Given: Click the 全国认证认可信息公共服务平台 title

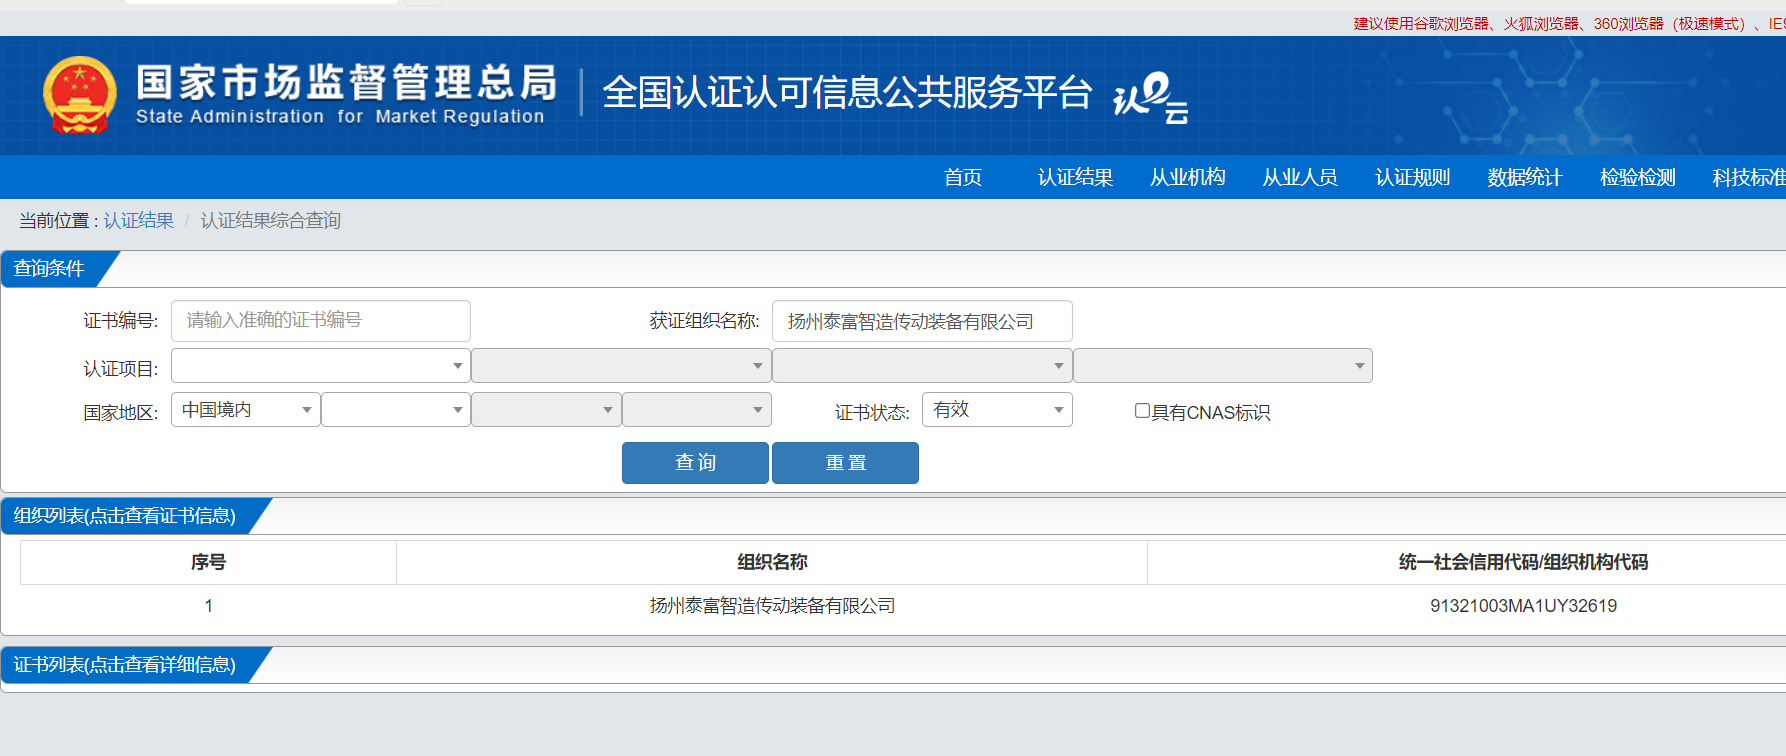Looking at the screenshot, I should 847,93.
